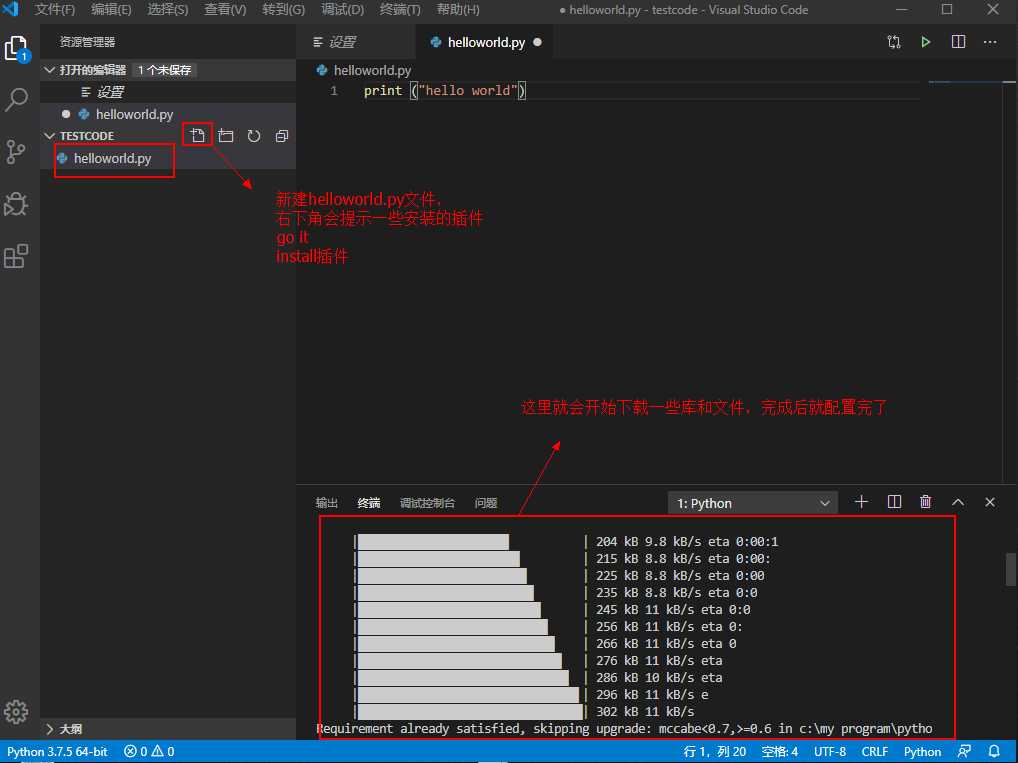Click the terminal scrollbar thumb
The width and height of the screenshot is (1018, 763).
tap(1010, 569)
